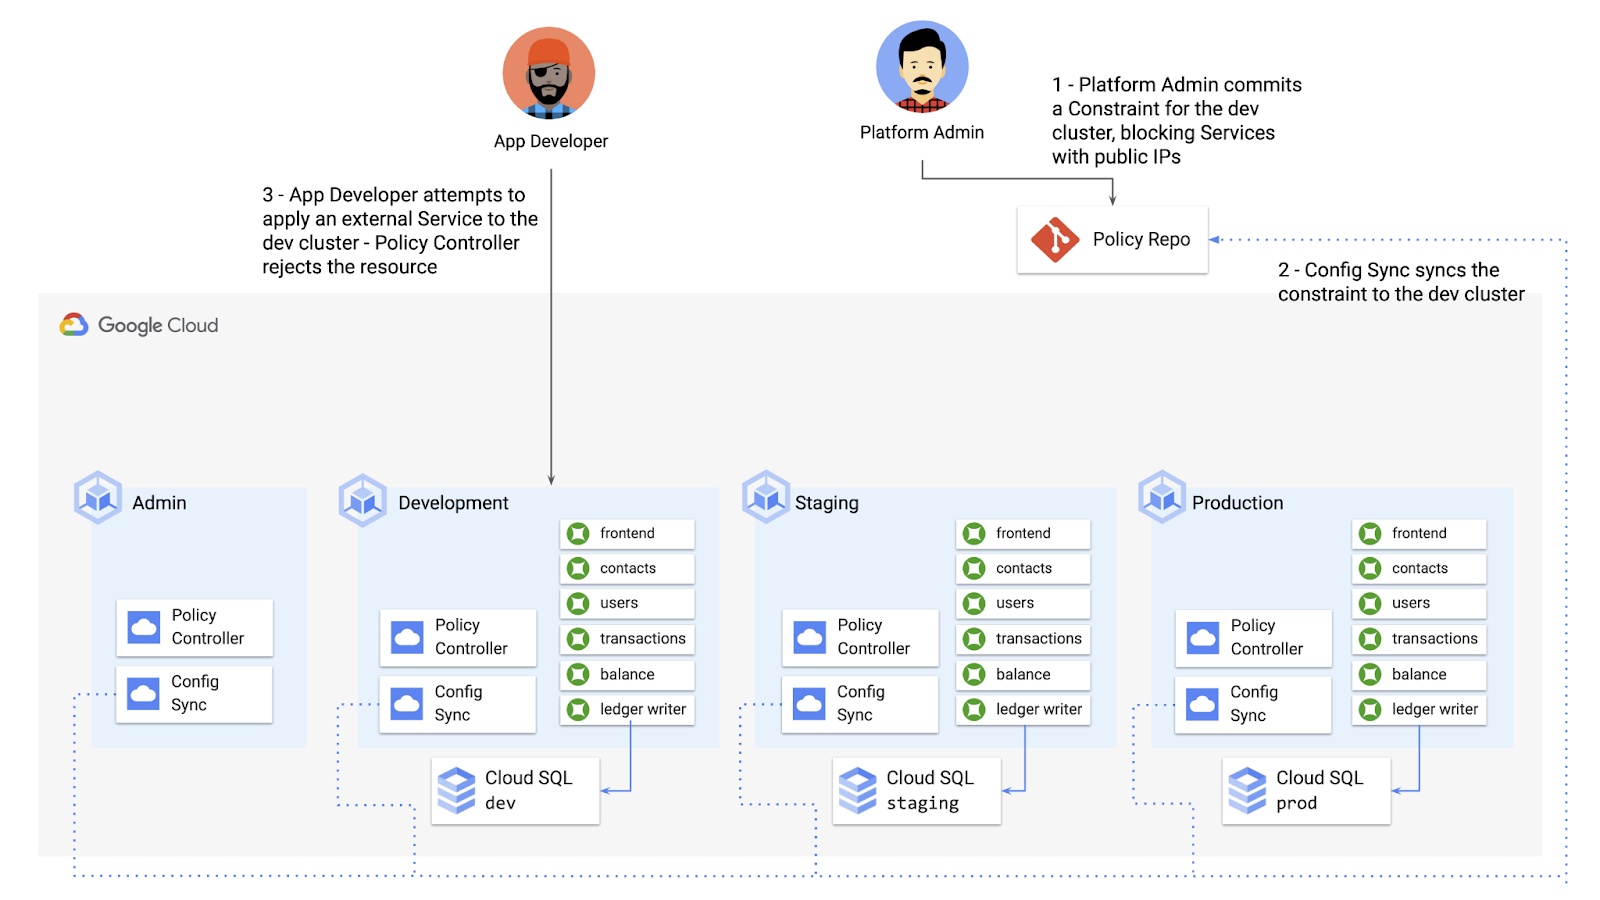1600x900 pixels.
Task: Click the Development cluster label
Action: click(453, 503)
